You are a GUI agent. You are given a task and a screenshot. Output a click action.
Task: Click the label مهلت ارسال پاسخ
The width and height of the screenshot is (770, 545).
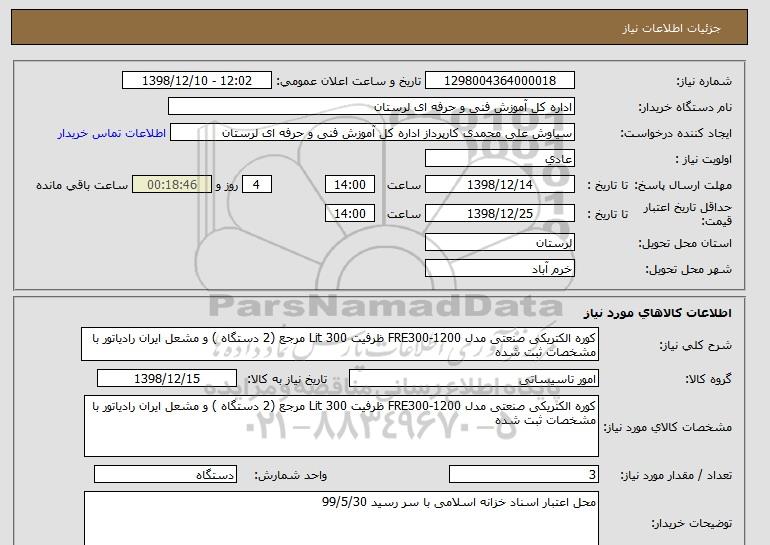(x=682, y=185)
